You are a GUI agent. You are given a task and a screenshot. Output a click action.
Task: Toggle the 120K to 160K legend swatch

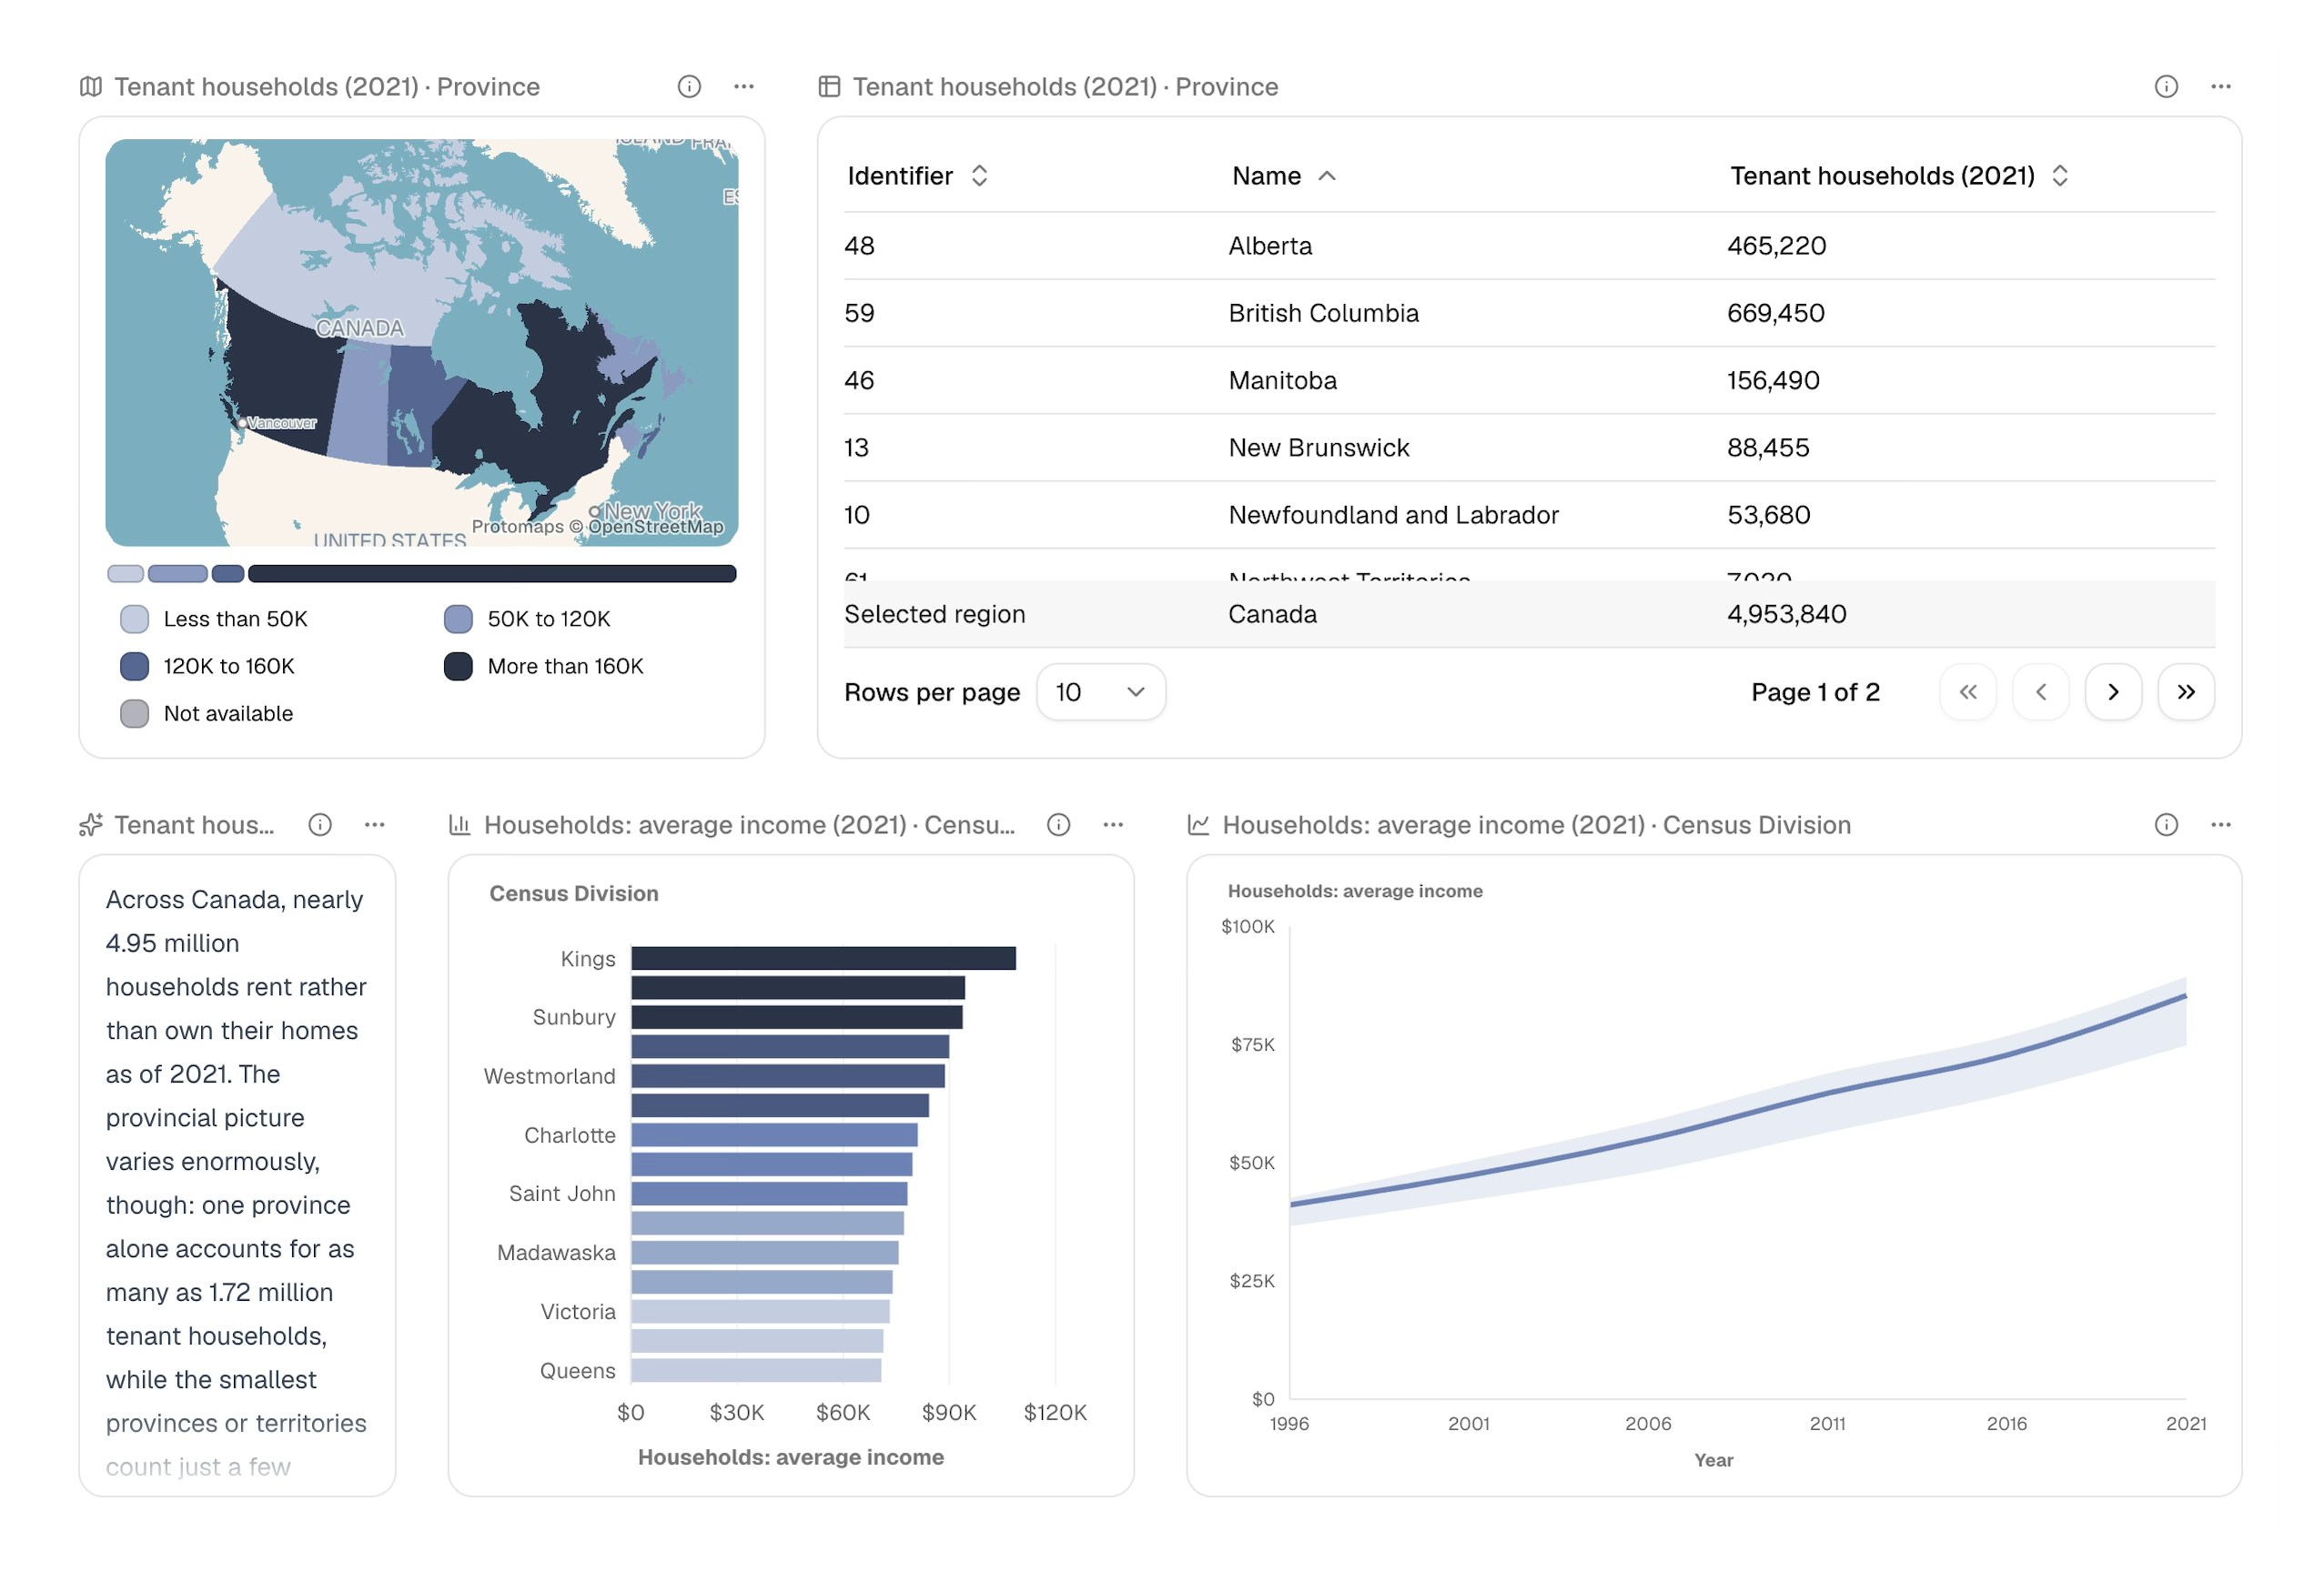point(135,666)
